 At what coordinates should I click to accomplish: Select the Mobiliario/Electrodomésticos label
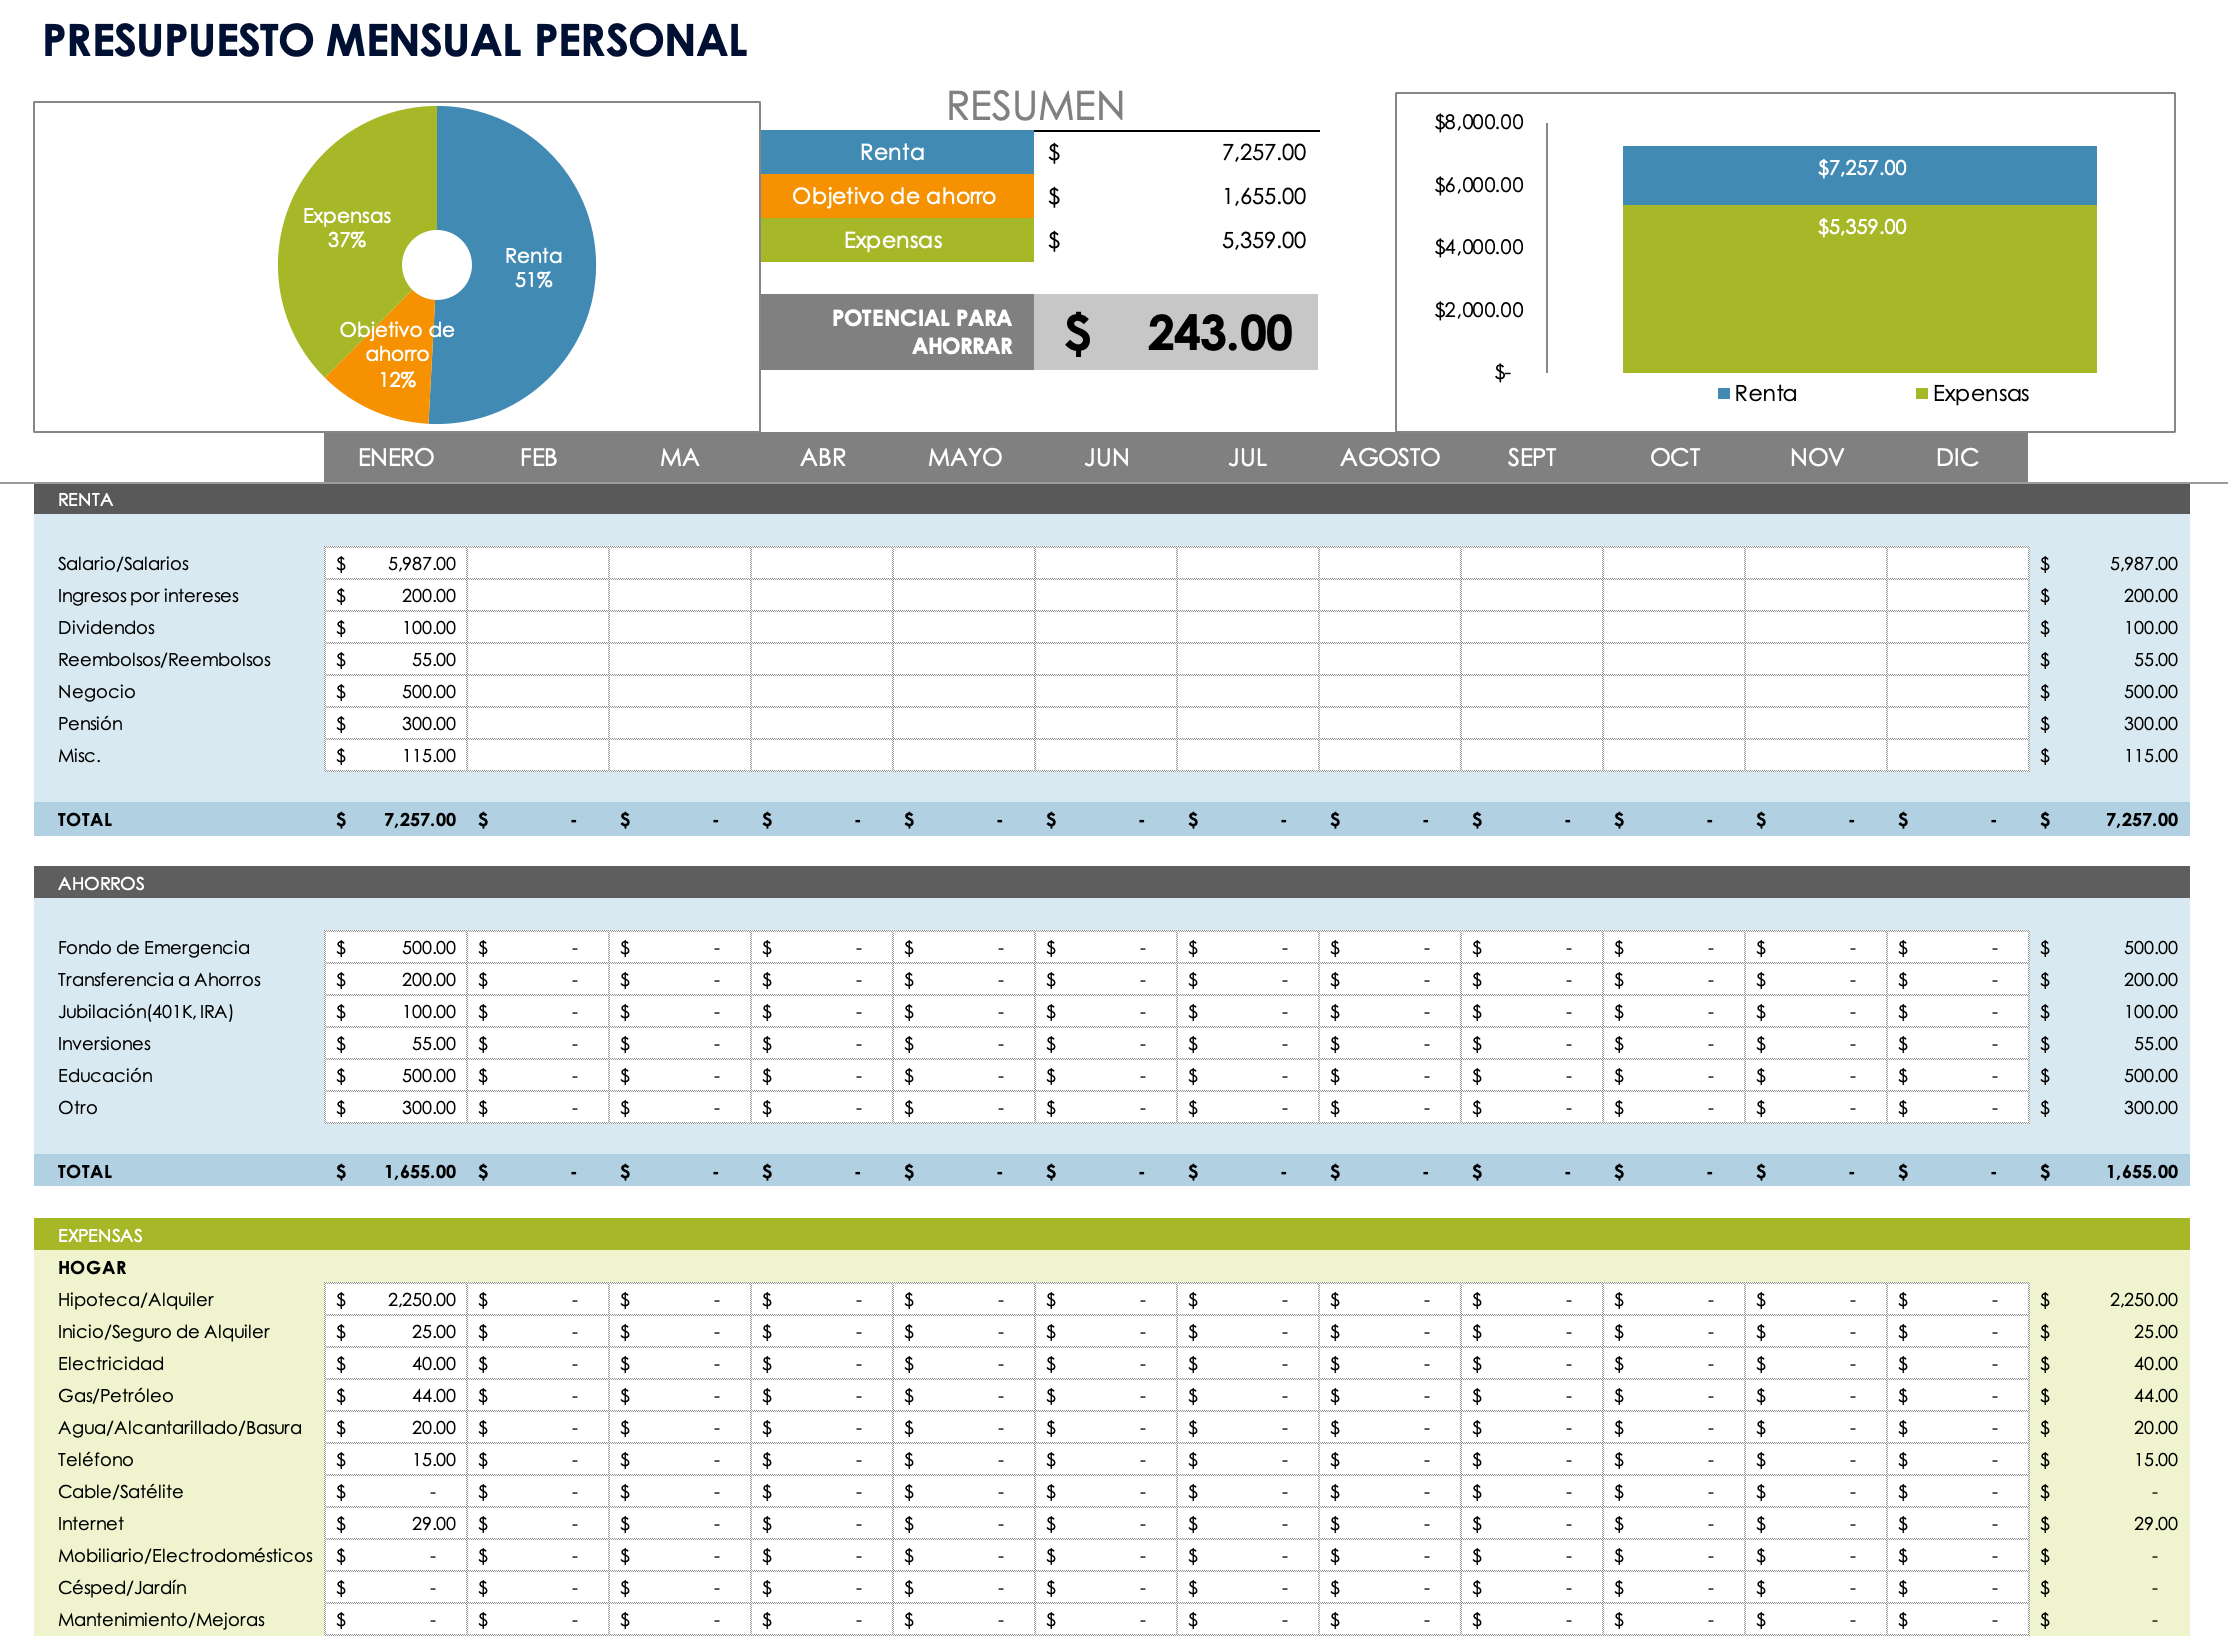[185, 1555]
